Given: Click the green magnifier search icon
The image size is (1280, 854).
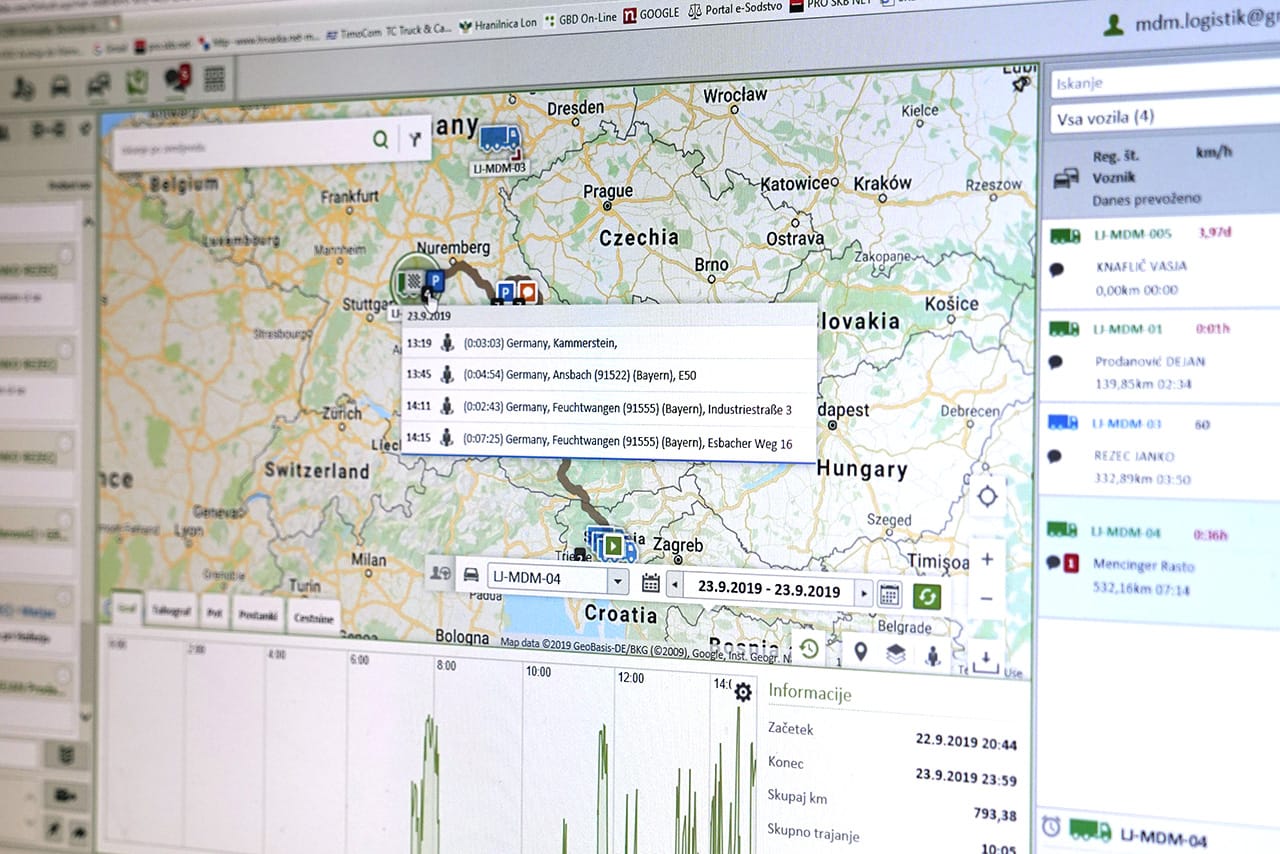Looking at the screenshot, I should coord(380,139).
